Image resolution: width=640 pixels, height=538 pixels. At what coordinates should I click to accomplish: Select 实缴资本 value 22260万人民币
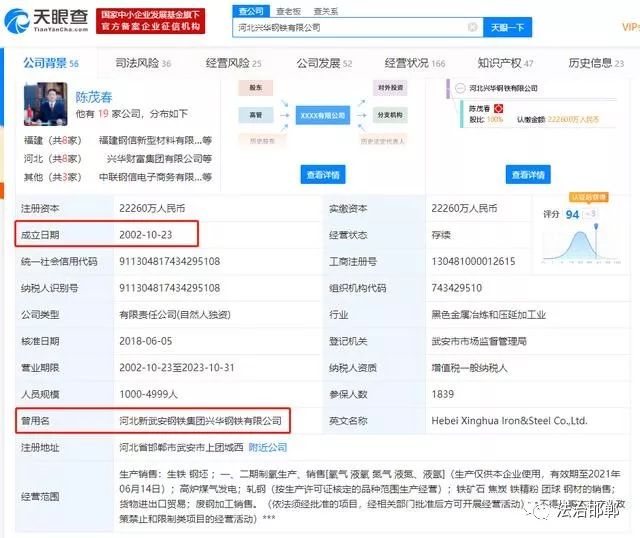pos(464,208)
